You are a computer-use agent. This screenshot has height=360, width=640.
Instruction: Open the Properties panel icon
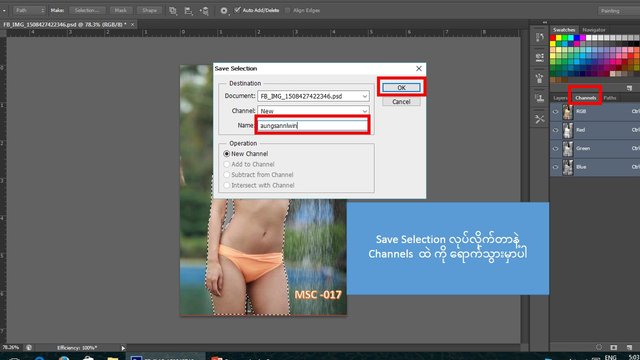[x=540, y=57]
